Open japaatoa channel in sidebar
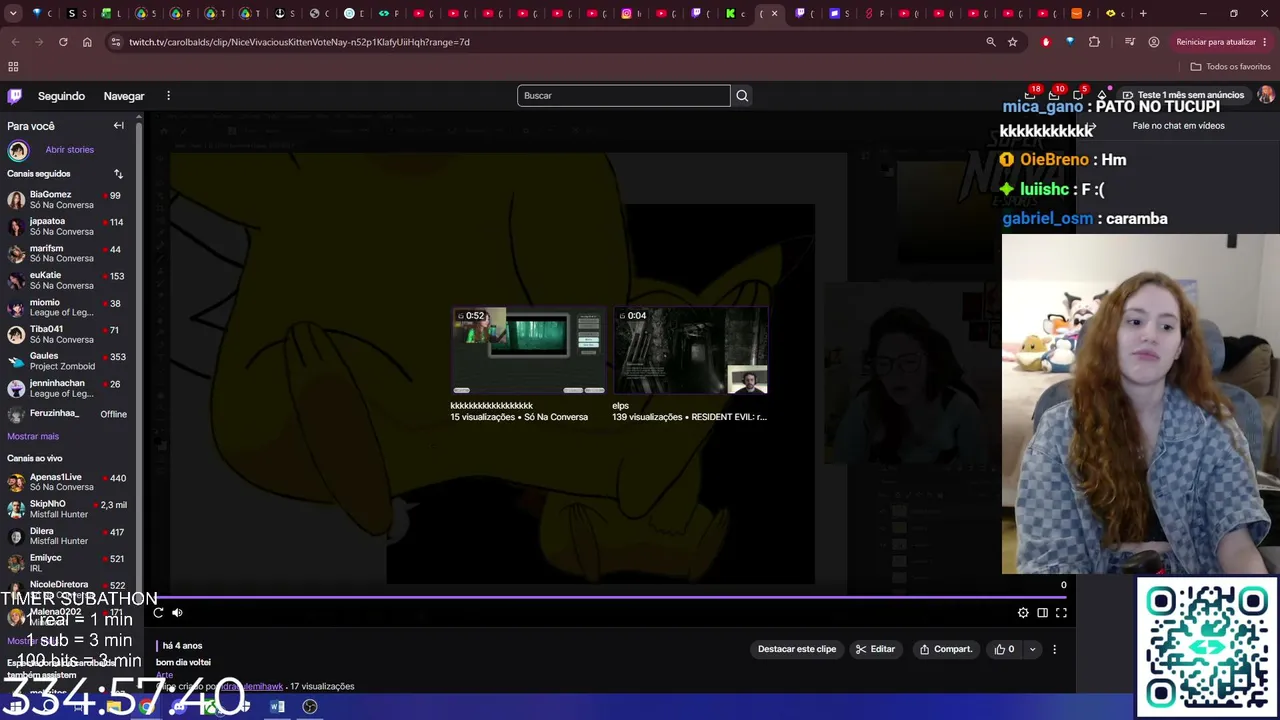 [68, 227]
